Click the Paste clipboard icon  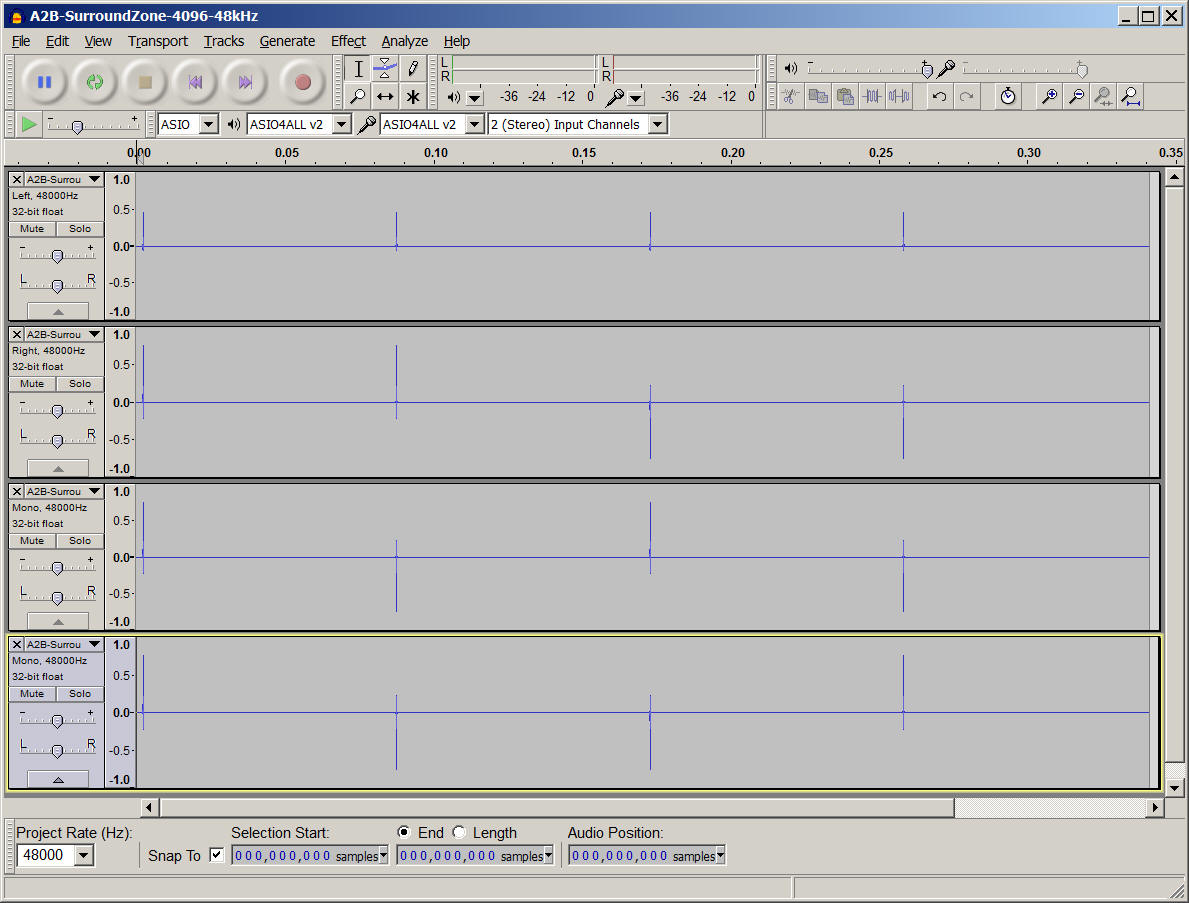point(845,96)
